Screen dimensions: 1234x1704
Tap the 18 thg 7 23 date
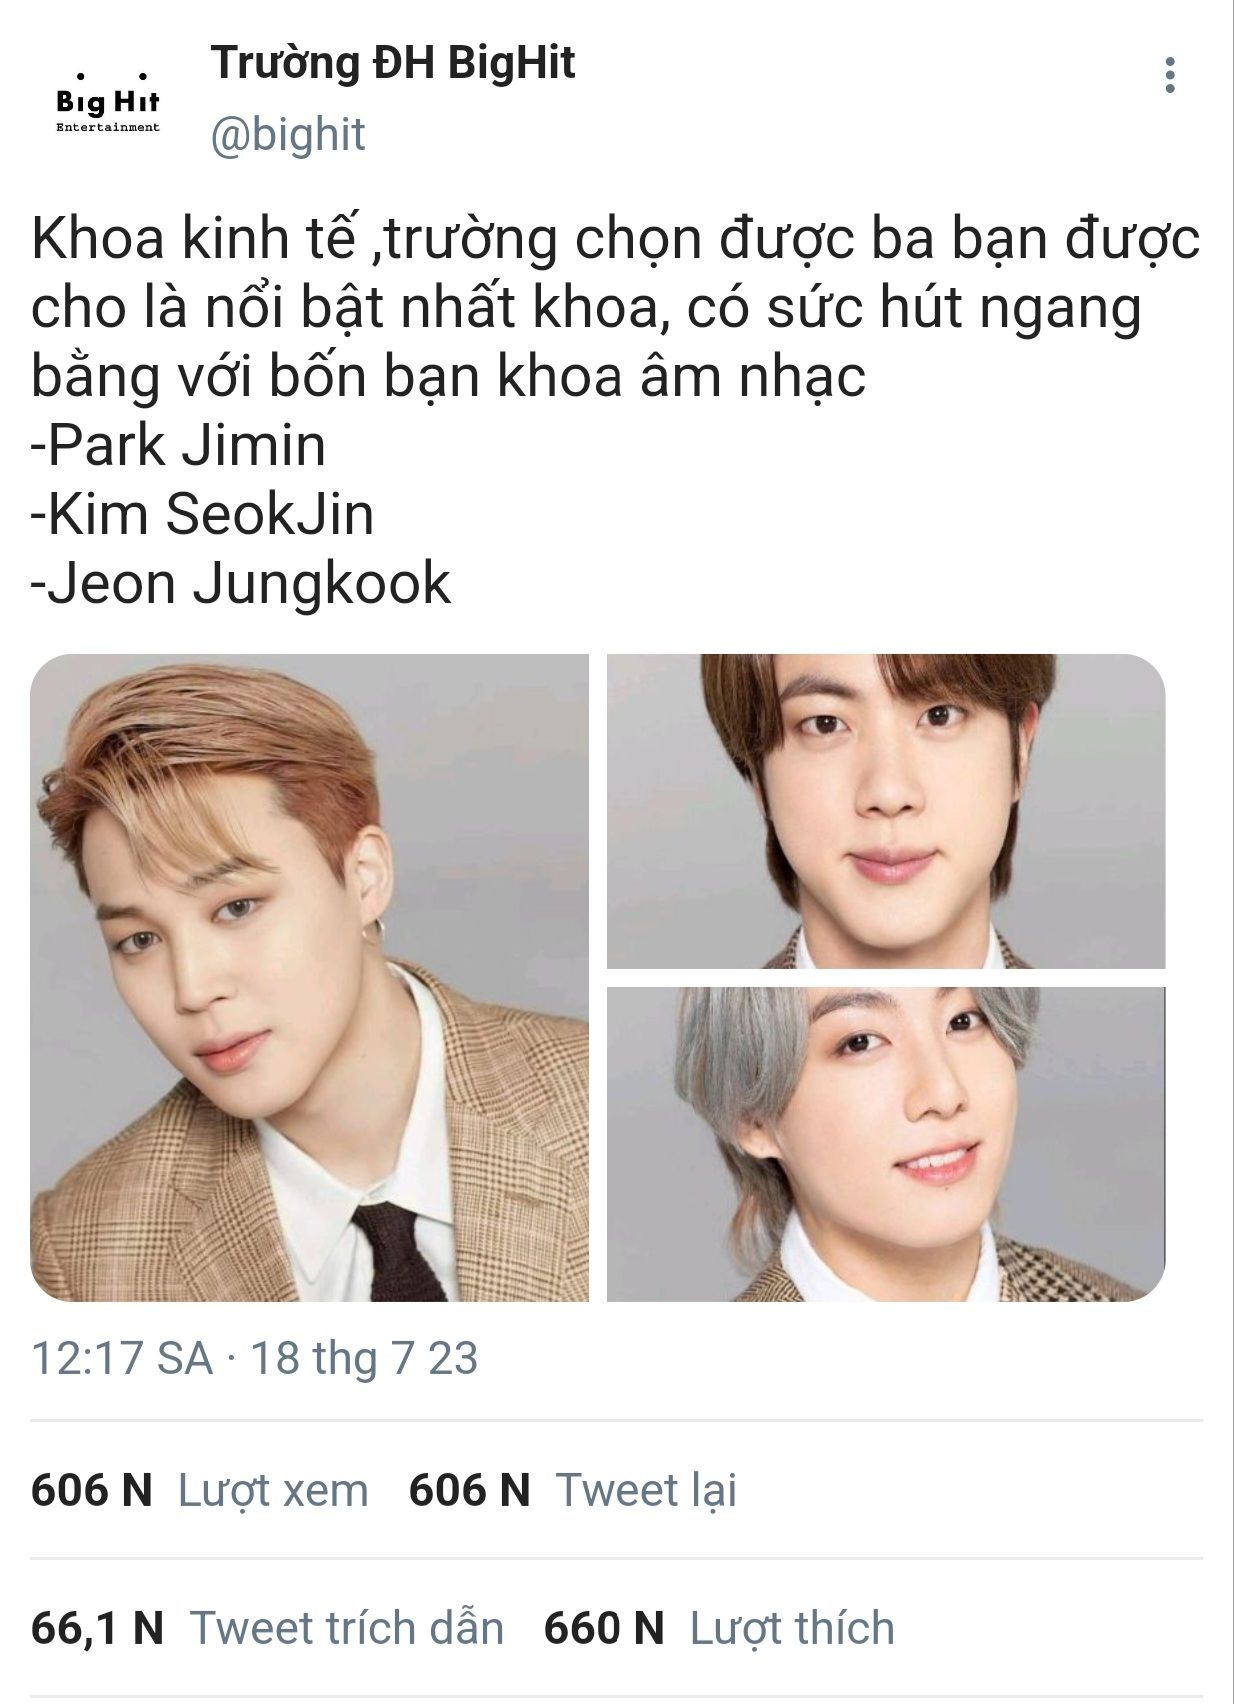364,1358
